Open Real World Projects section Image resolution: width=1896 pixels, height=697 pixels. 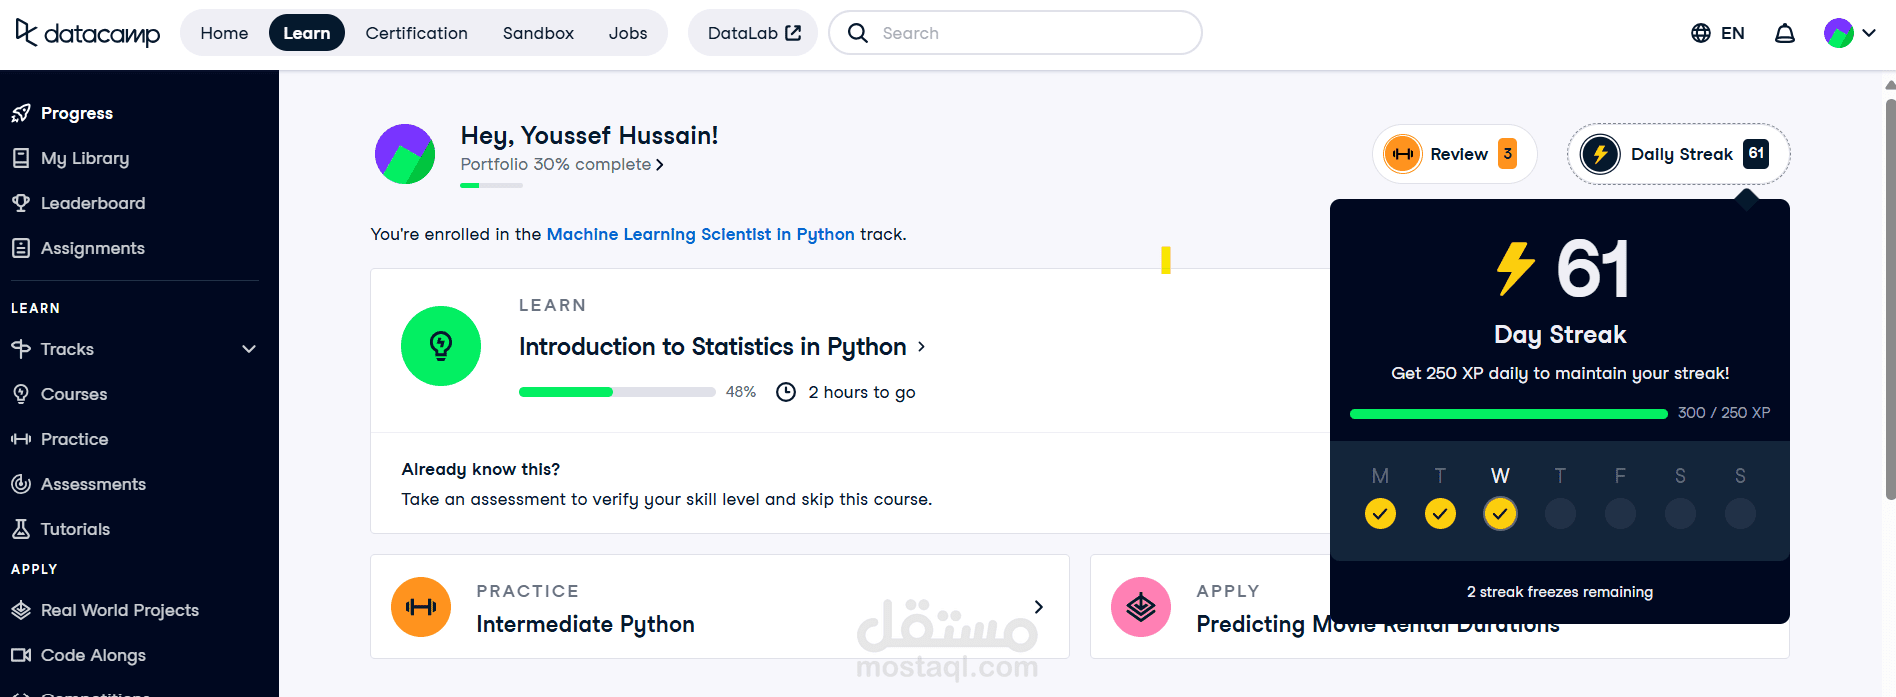pos(119,610)
